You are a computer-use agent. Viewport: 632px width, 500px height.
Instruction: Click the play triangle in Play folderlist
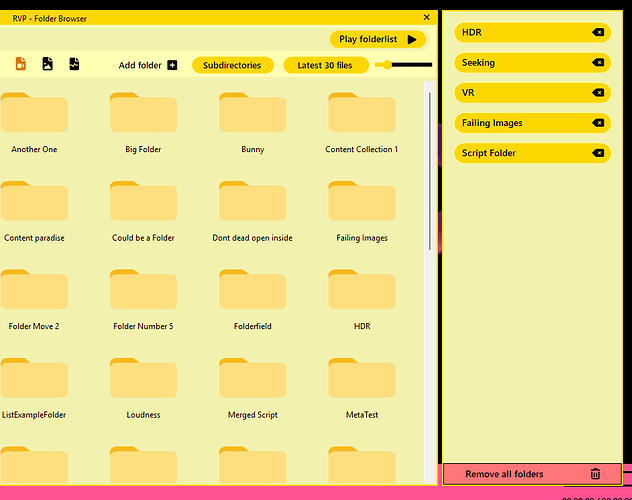point(412,39)
